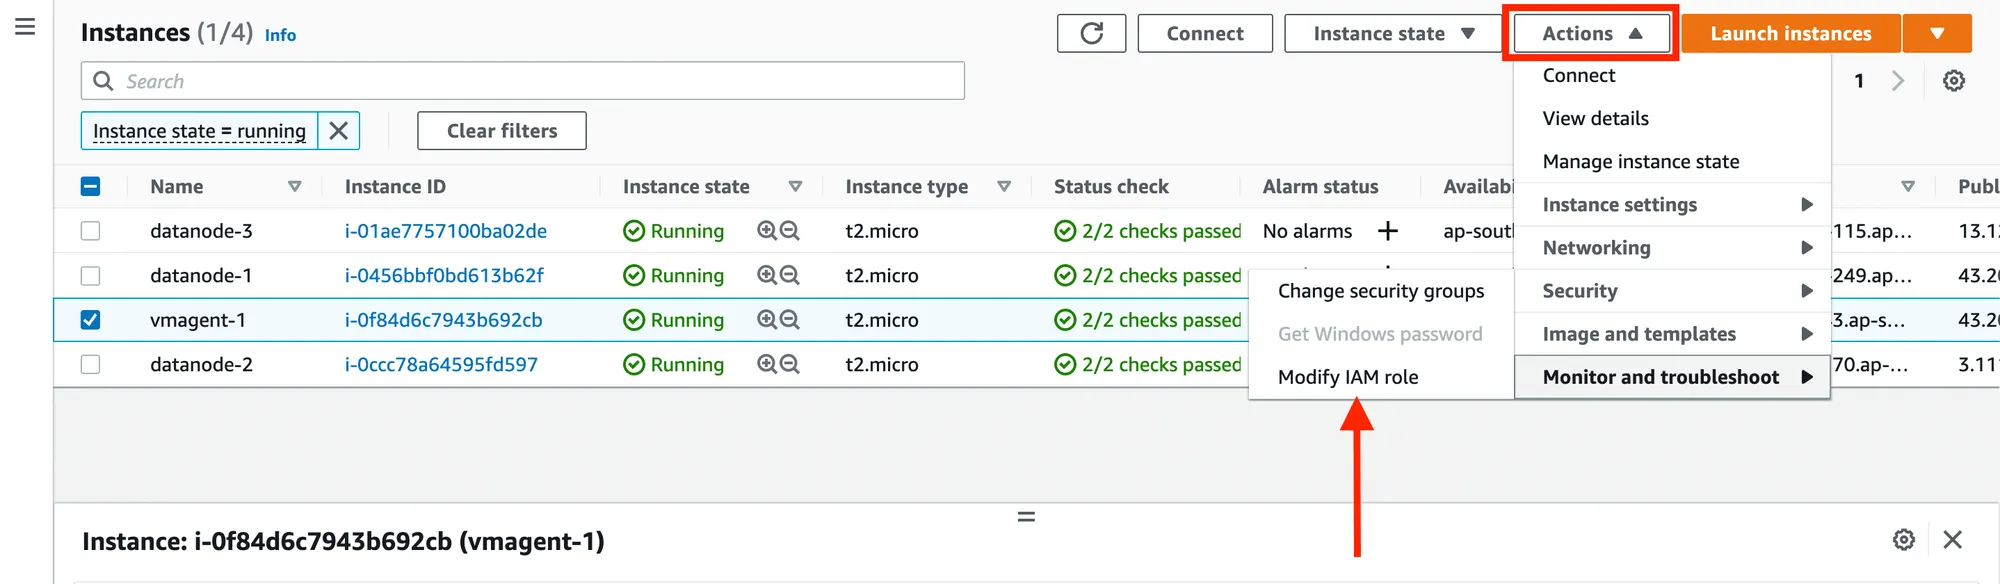Add alarm plus icon for datanode-3

[1387, 231]
